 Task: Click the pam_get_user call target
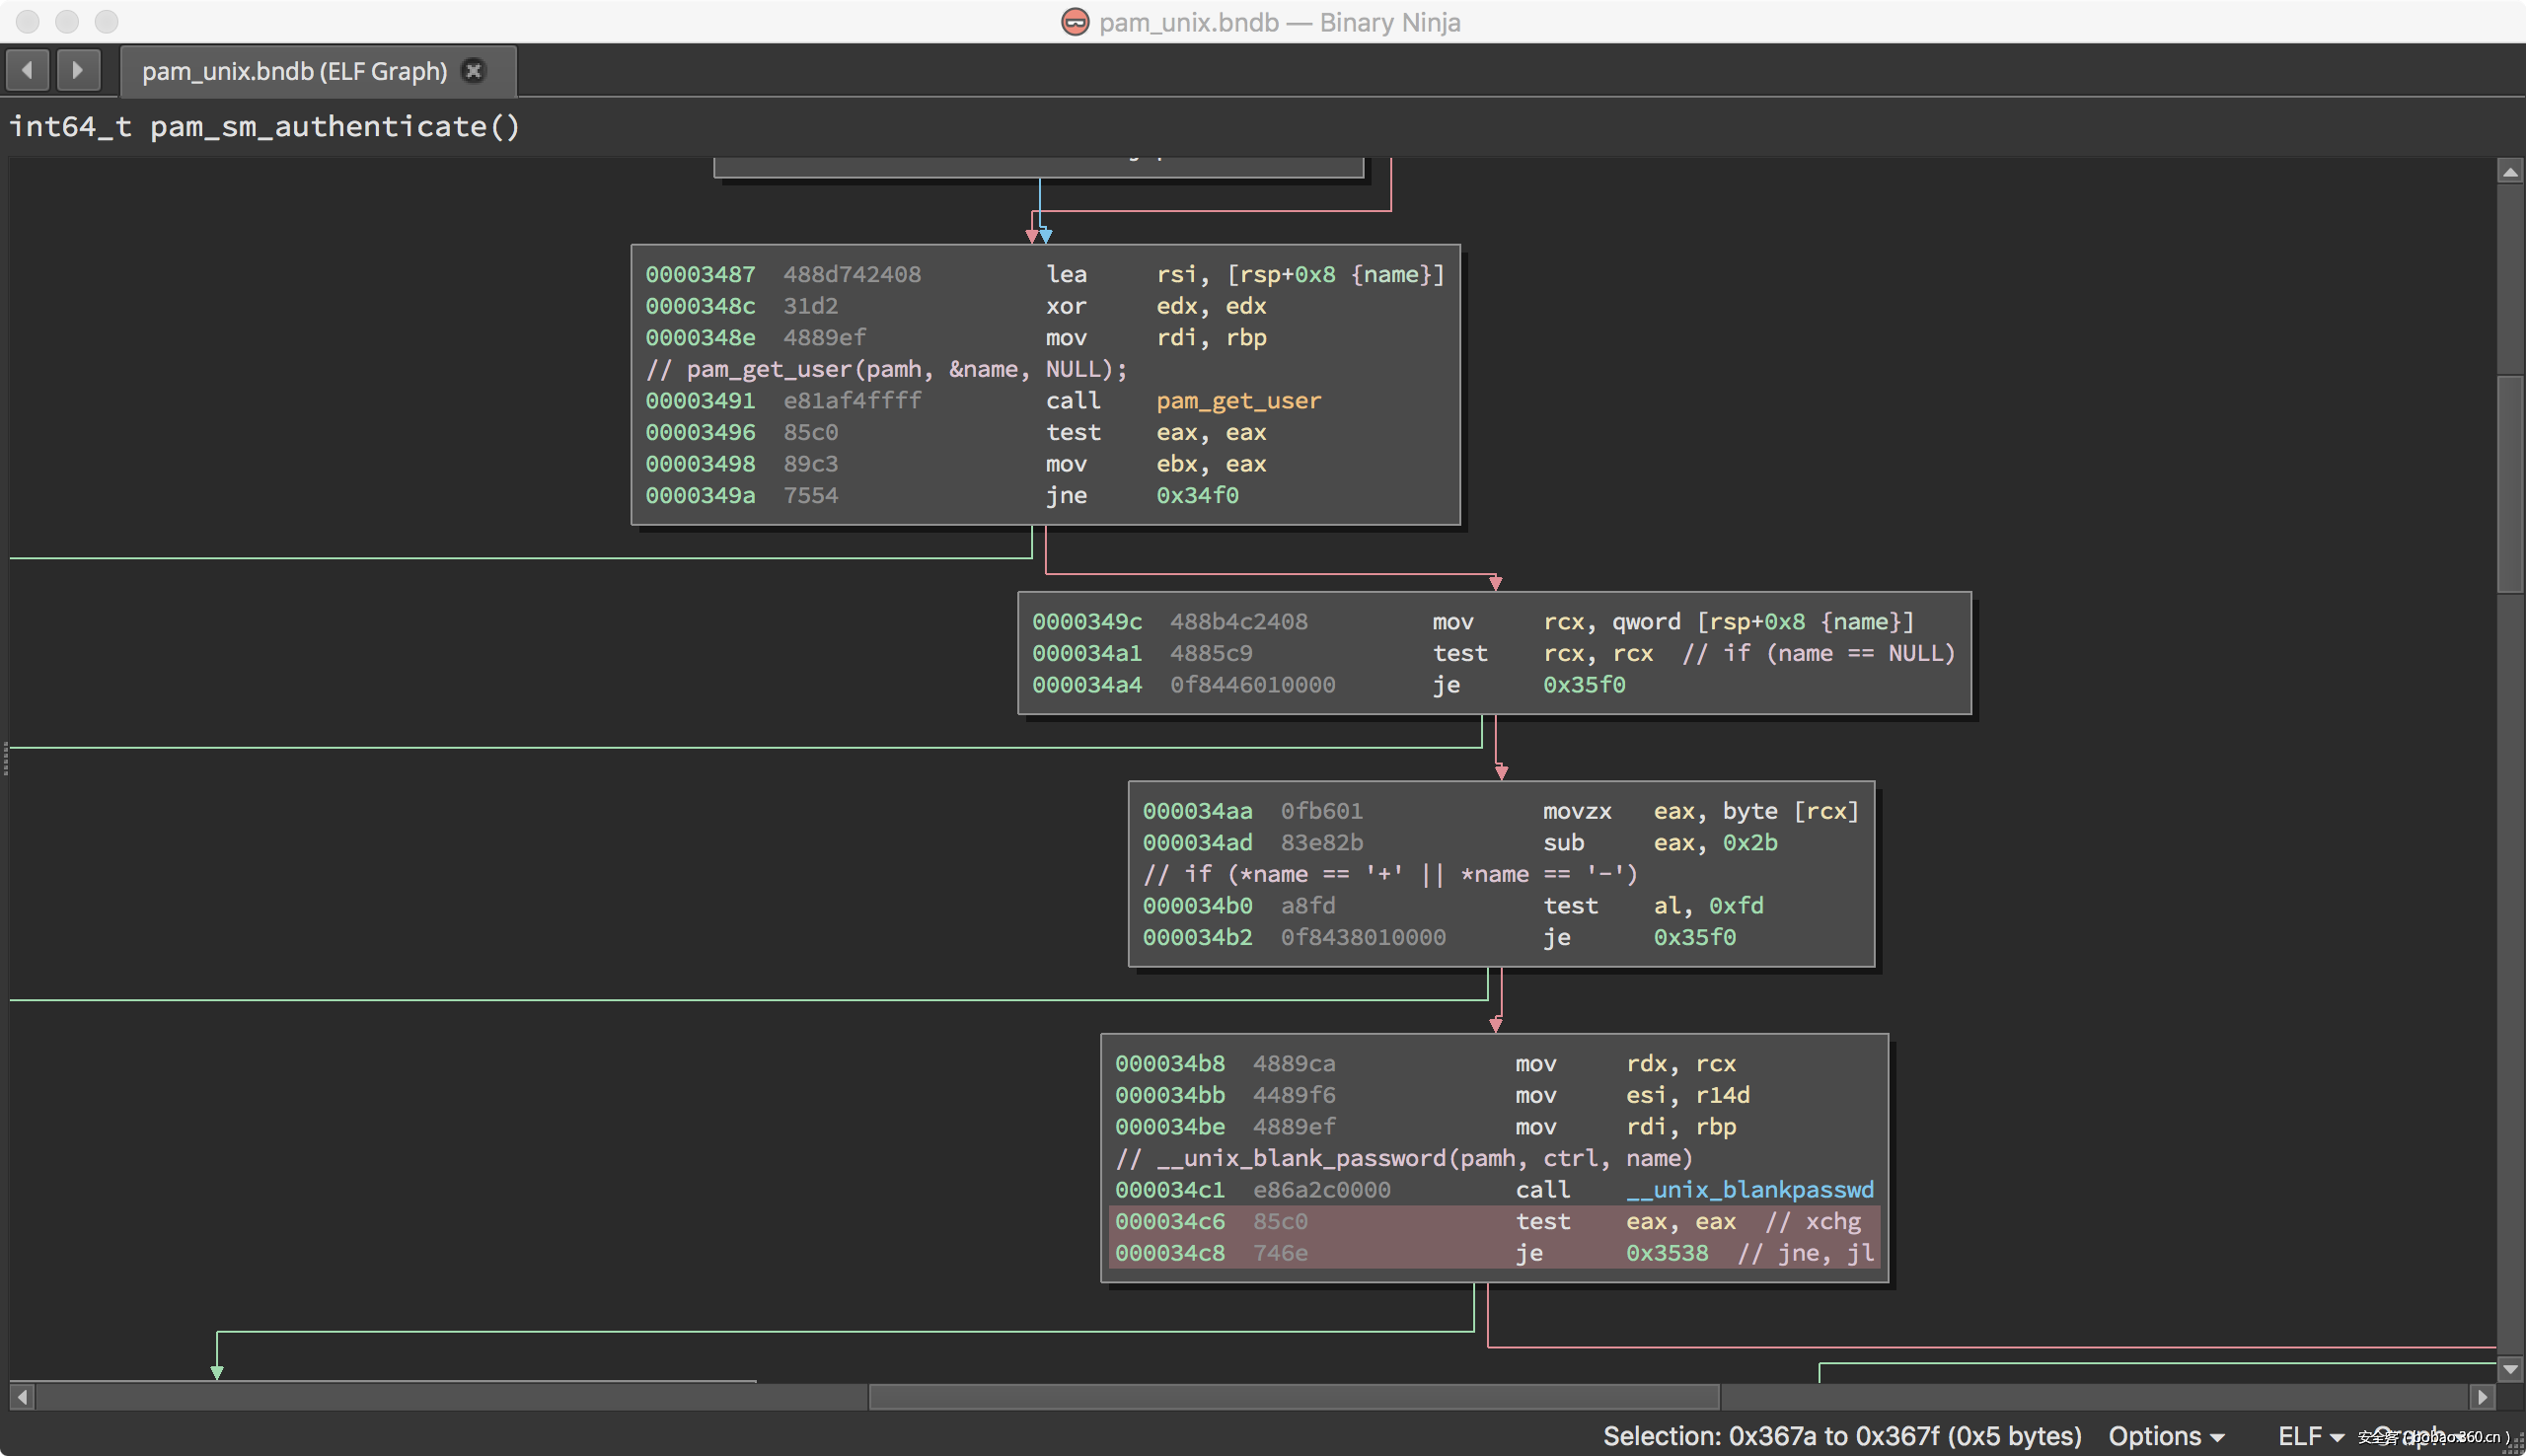coord(1238,401)
